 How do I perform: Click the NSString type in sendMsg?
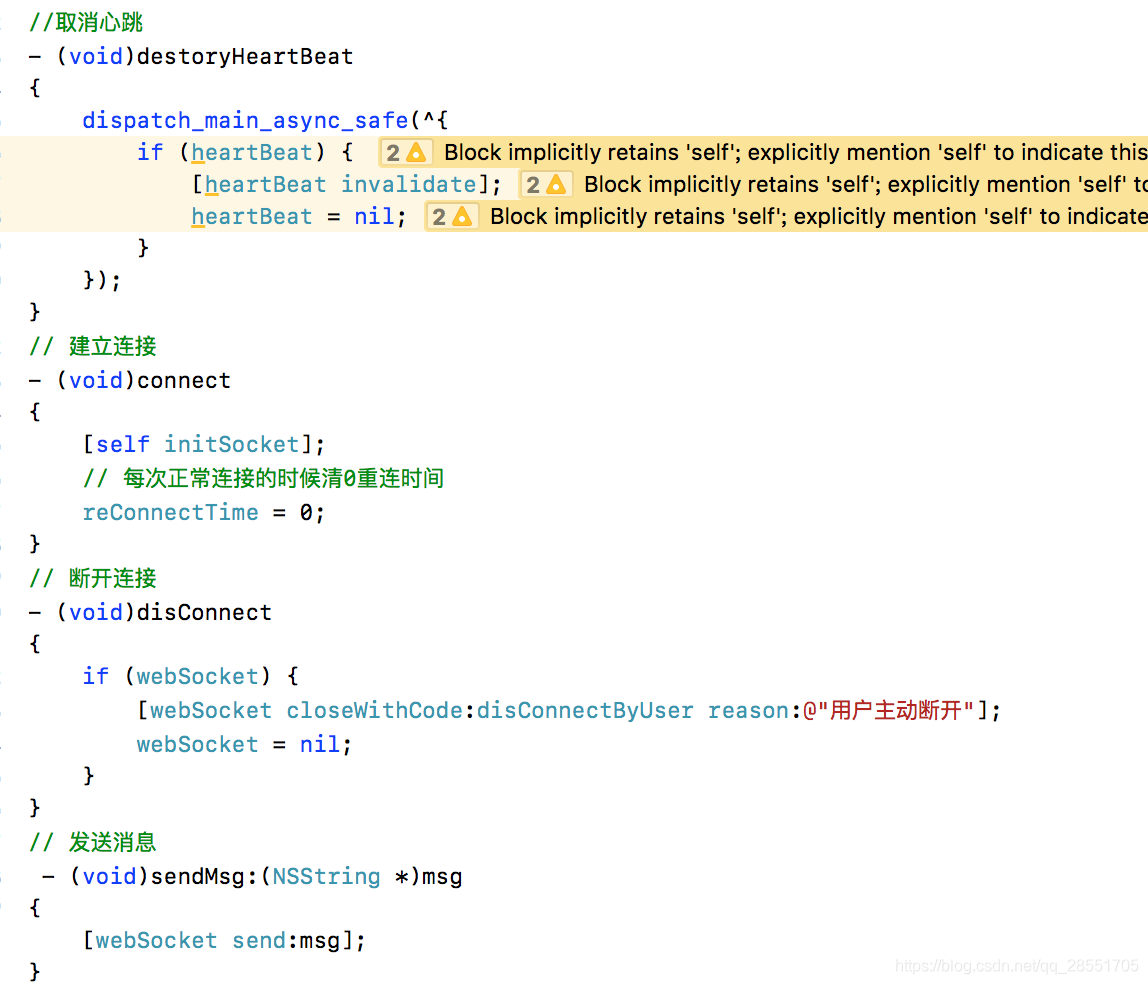[327, 876]
